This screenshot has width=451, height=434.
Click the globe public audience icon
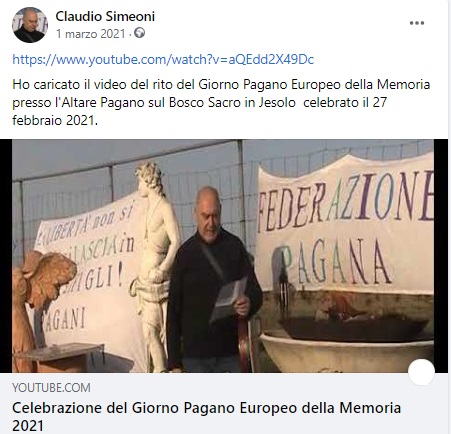140,33
